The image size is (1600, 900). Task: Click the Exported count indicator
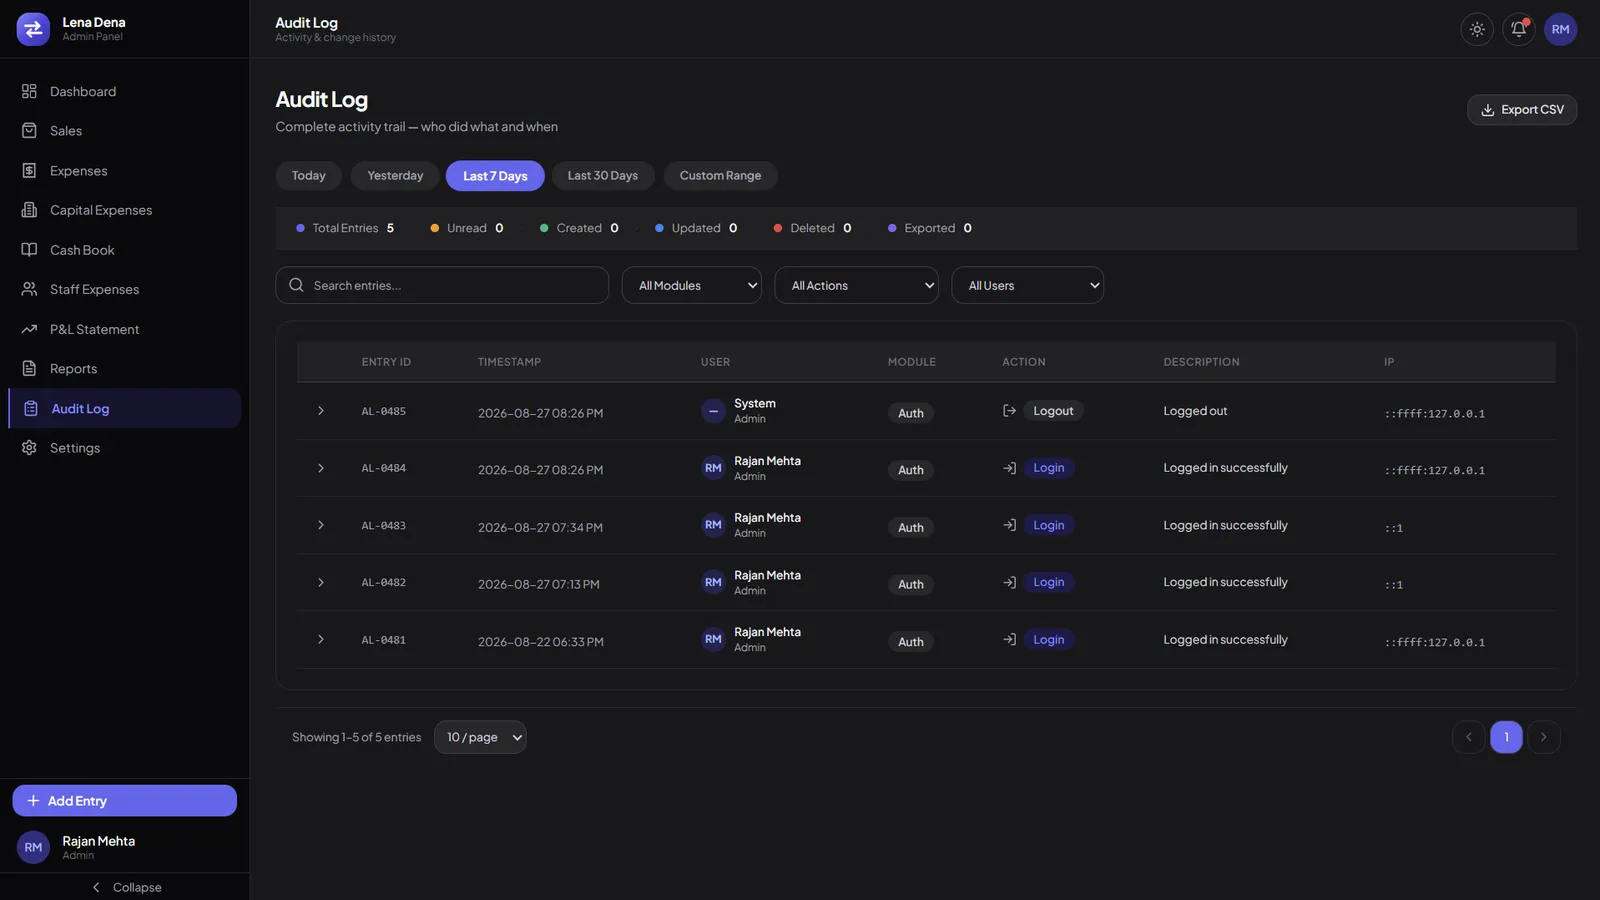[929, 228]
